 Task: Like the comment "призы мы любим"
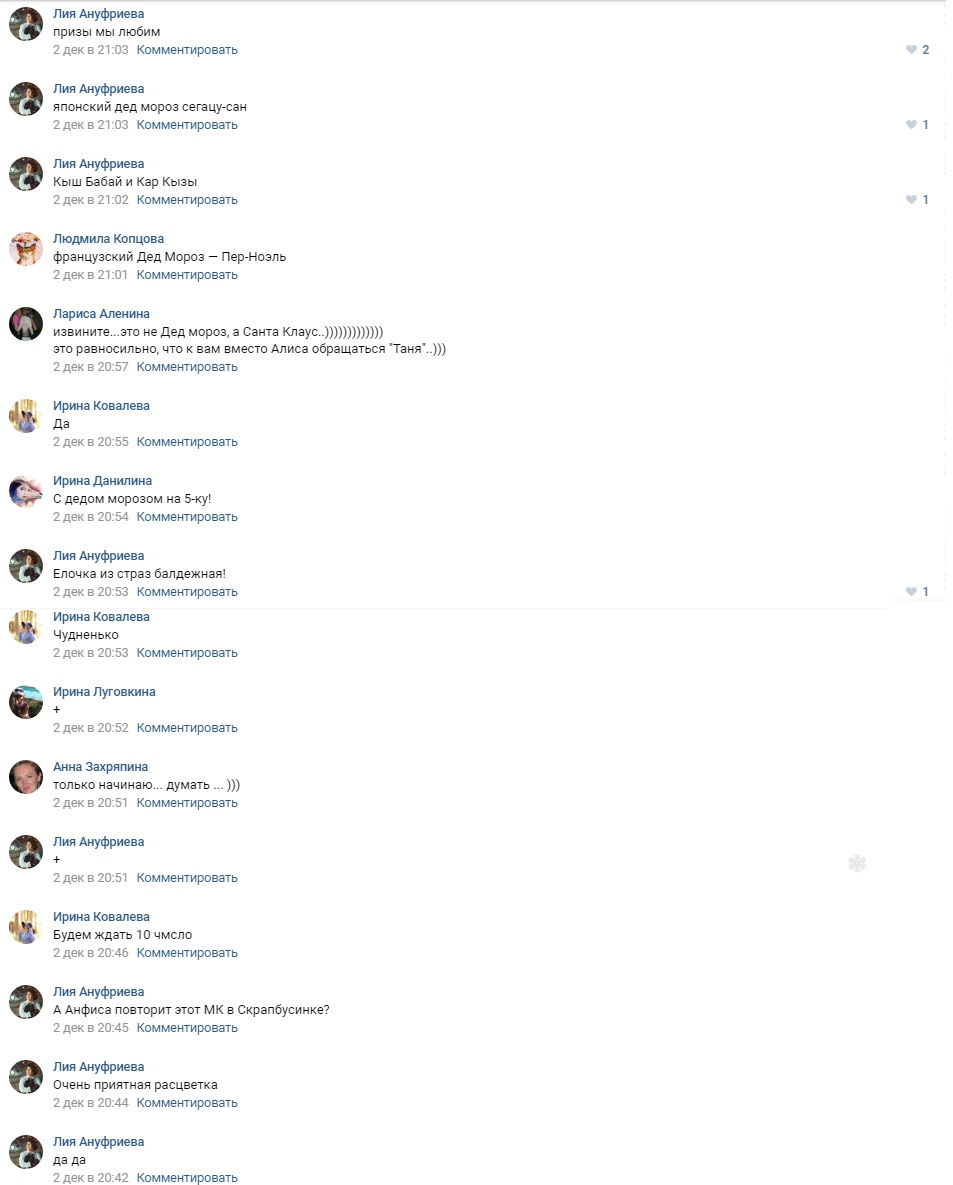pyautogui.click(x=911, y=50)
